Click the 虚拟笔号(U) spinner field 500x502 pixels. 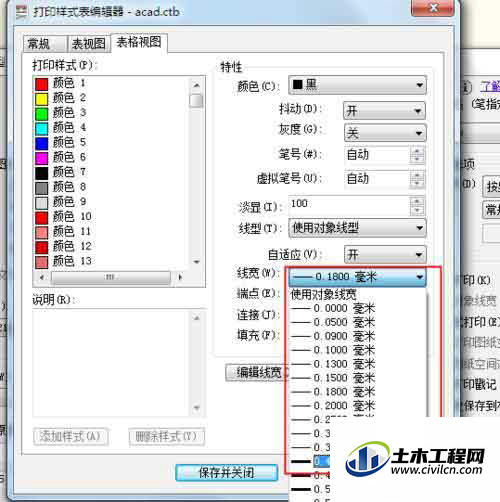pyautogui.click(x=384, y=179)
